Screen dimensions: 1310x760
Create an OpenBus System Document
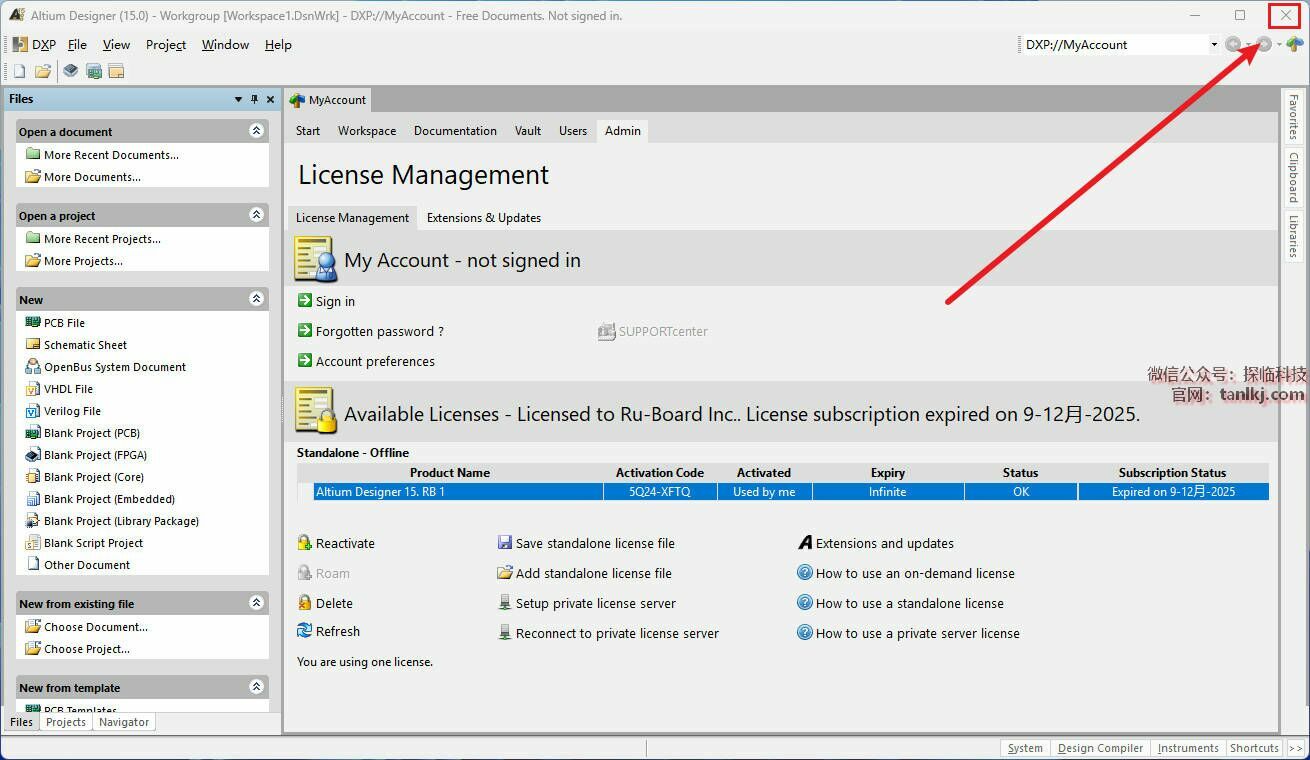[x=115, y=367]
